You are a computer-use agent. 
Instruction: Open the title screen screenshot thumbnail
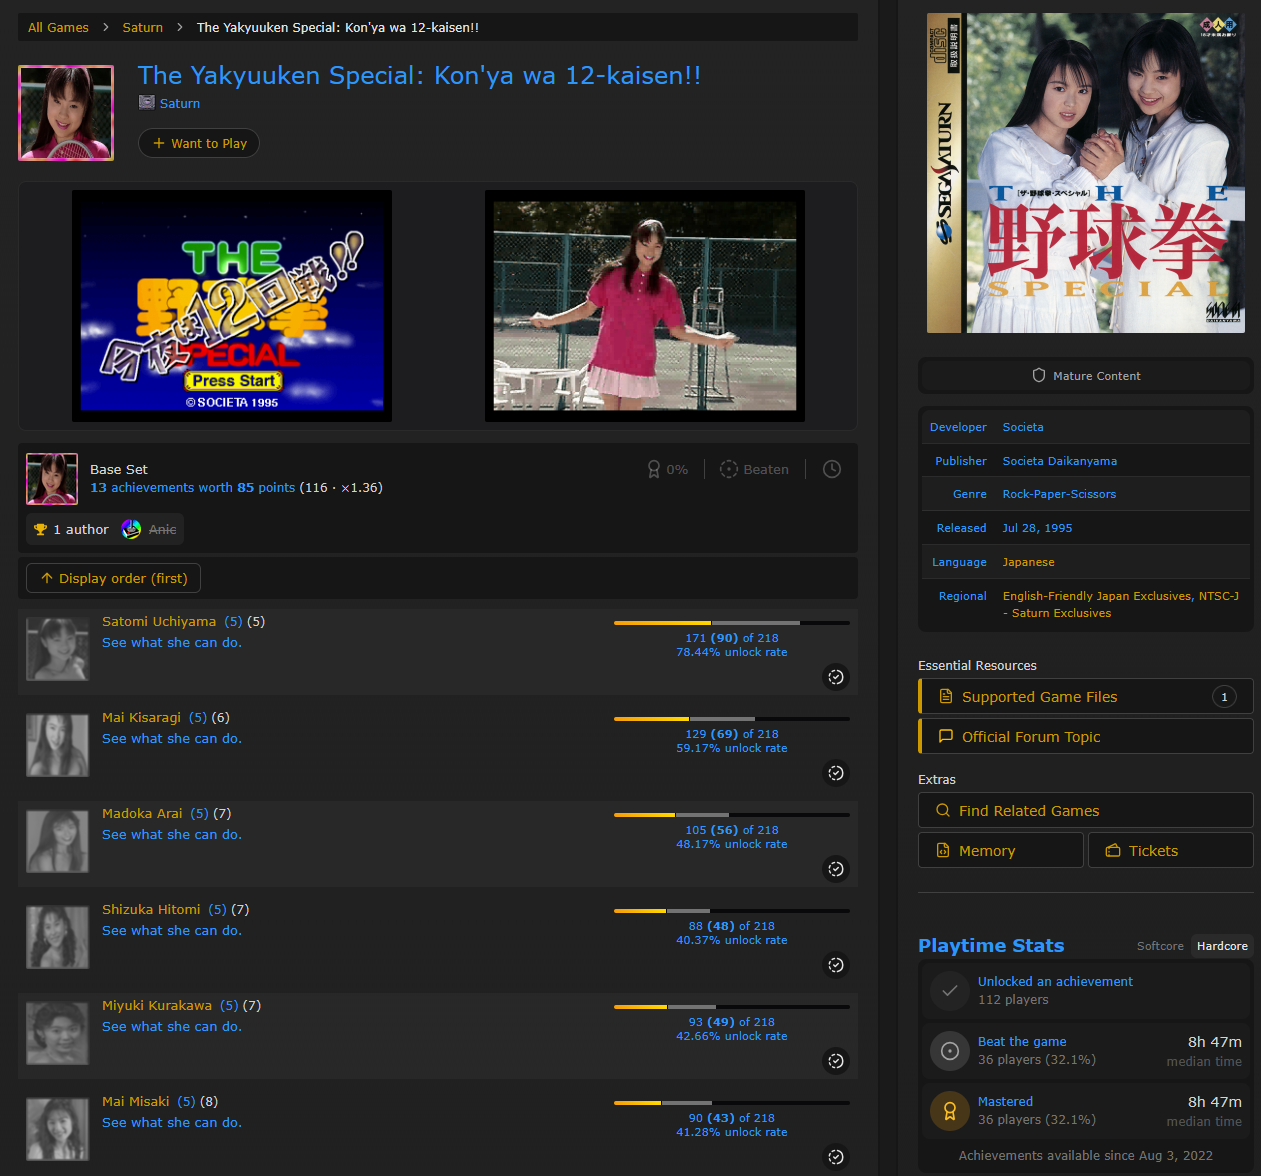point(232,306)
